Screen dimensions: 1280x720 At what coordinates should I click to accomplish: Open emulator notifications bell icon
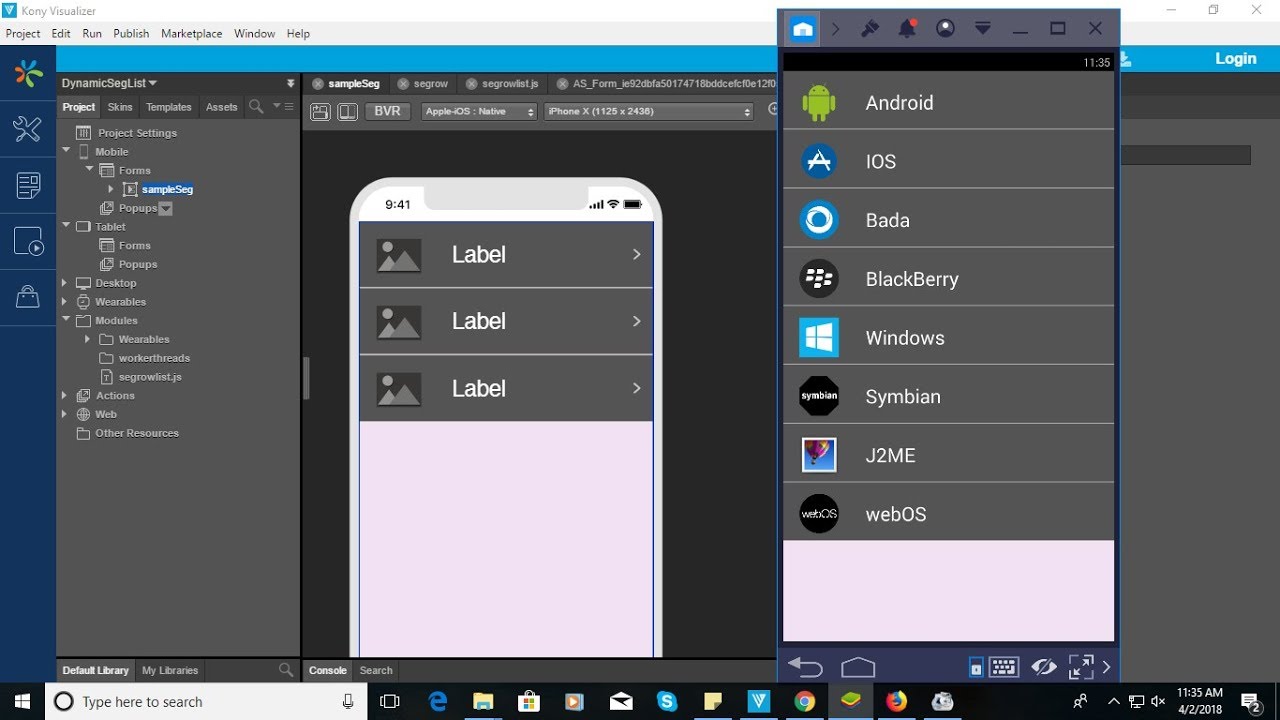907,29
